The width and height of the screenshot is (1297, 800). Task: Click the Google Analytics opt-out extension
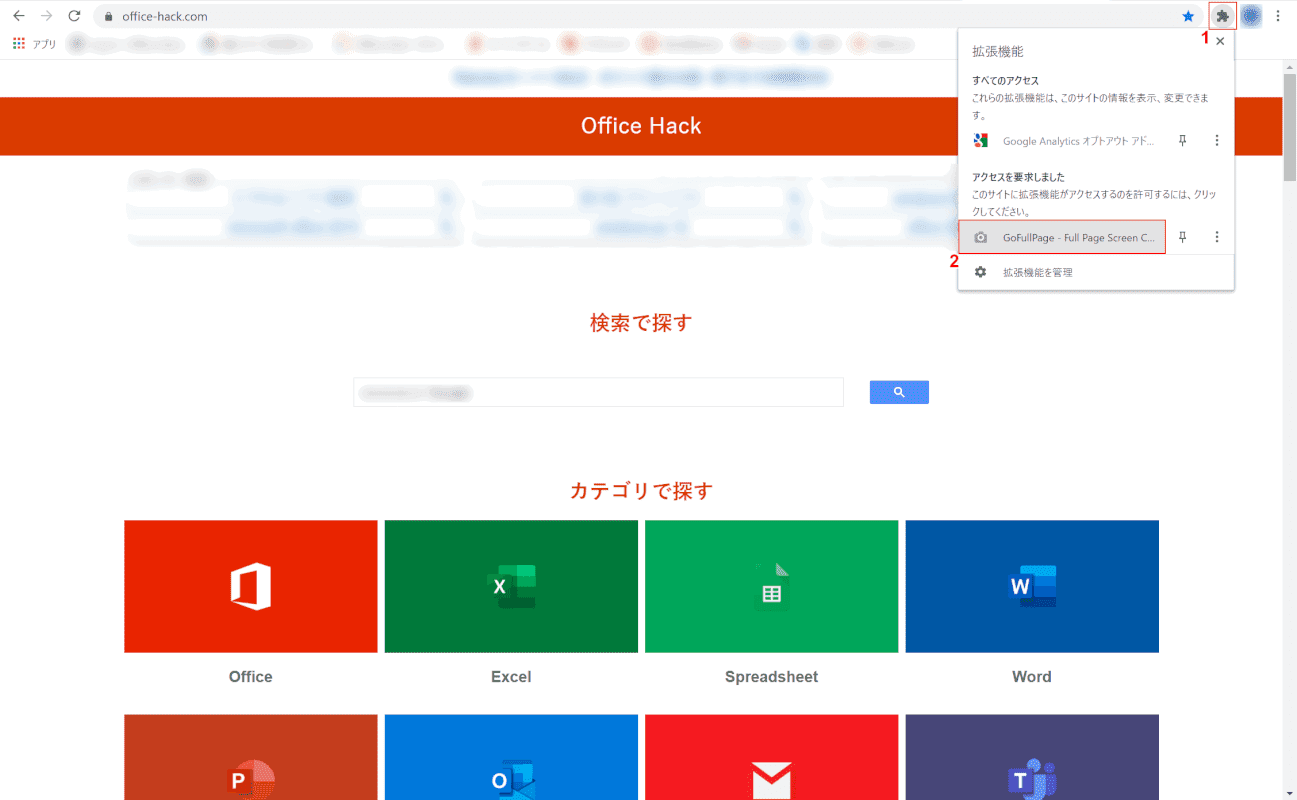1064,141
